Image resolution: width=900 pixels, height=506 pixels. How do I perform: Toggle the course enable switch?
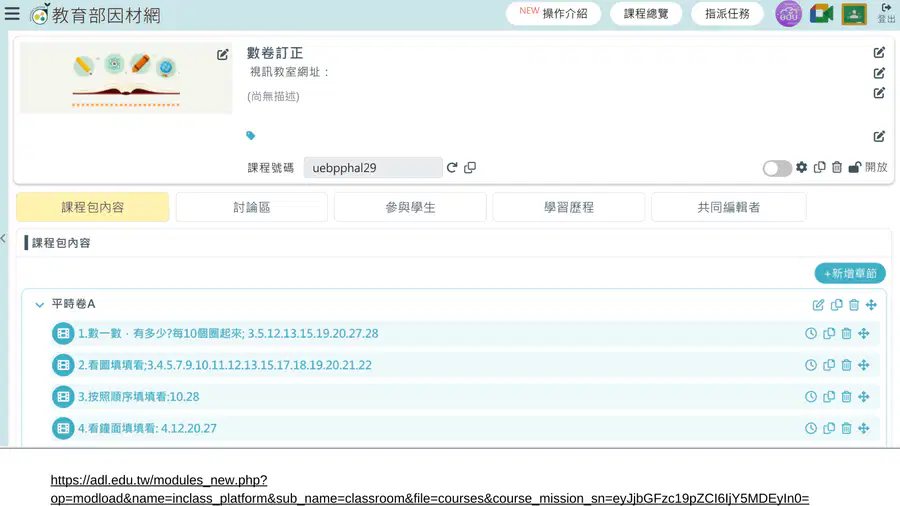pos(777,168)
